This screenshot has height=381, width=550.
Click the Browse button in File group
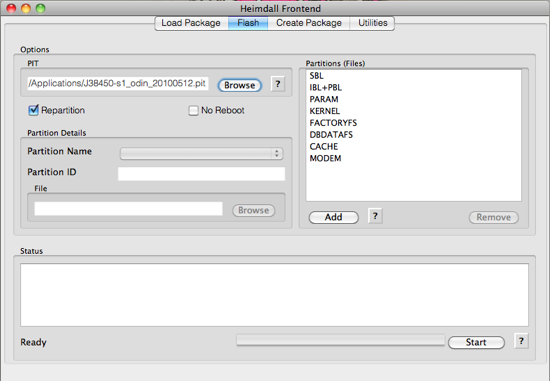click(x=254, y=210)
